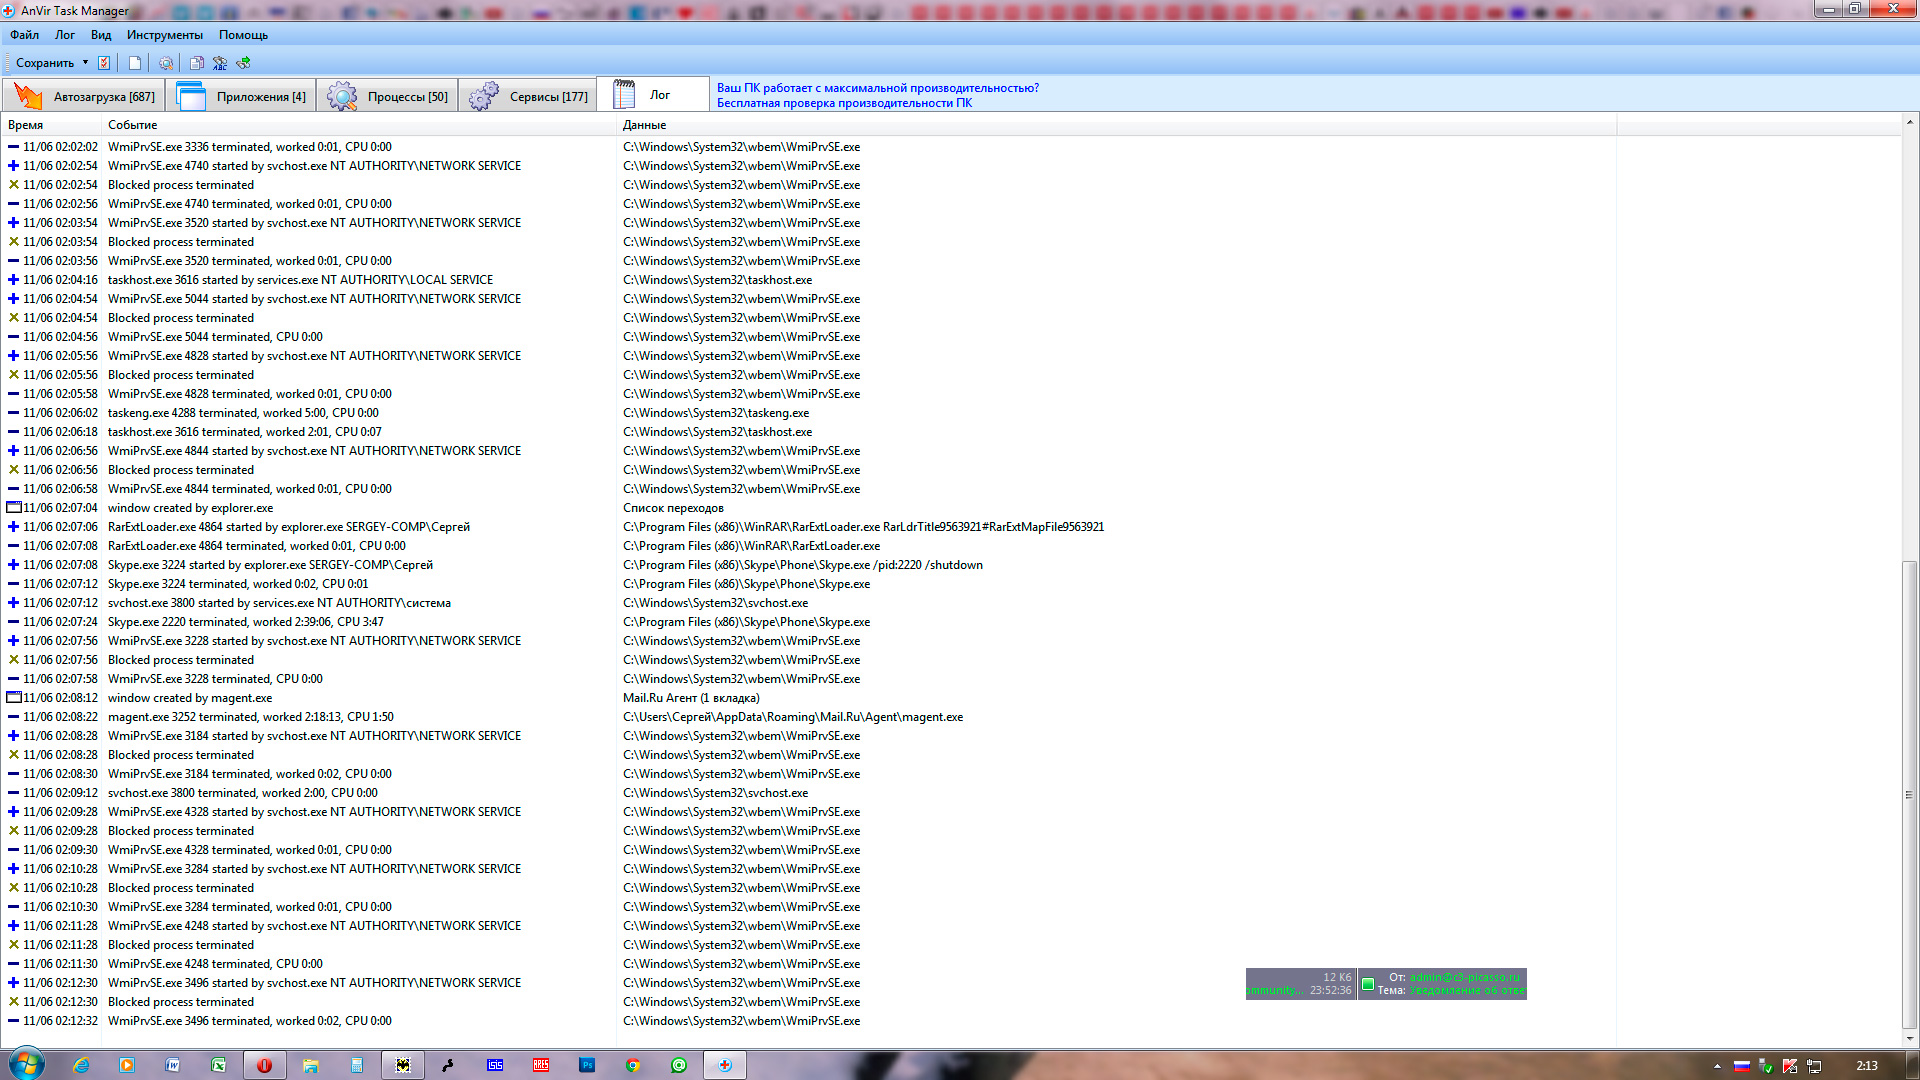Open Windows Explorer folder from taskbar
1920x1080 pixels.
(311, 1065)
